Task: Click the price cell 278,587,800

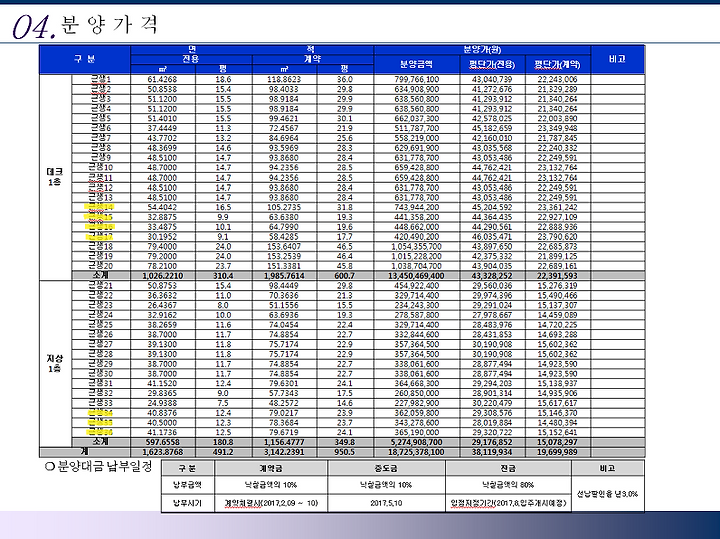Action: (416, 315)
